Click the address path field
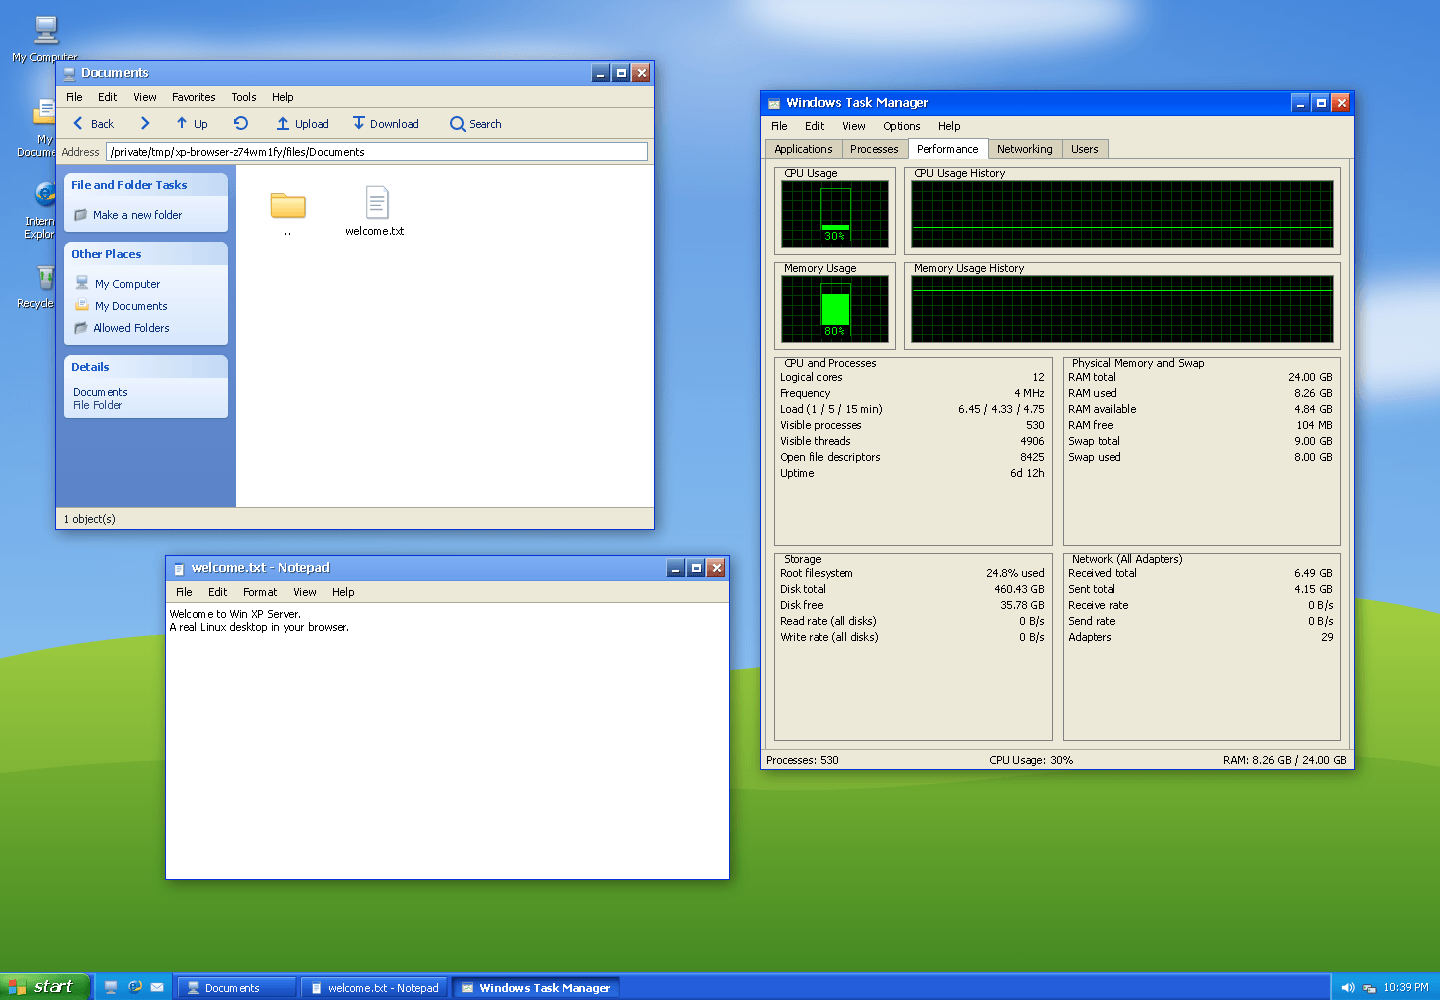 click(x=377, y=152)
